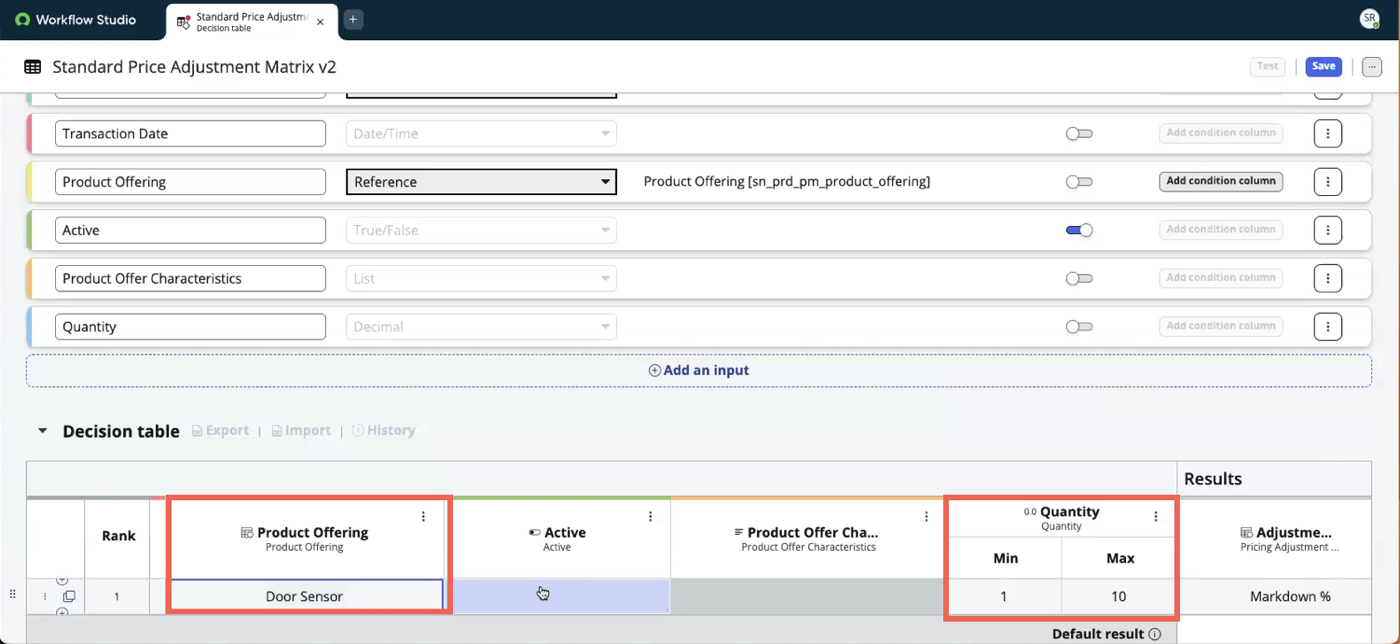
Task: Open the more options ellipsis beside Save
Action: (1372, 66)
